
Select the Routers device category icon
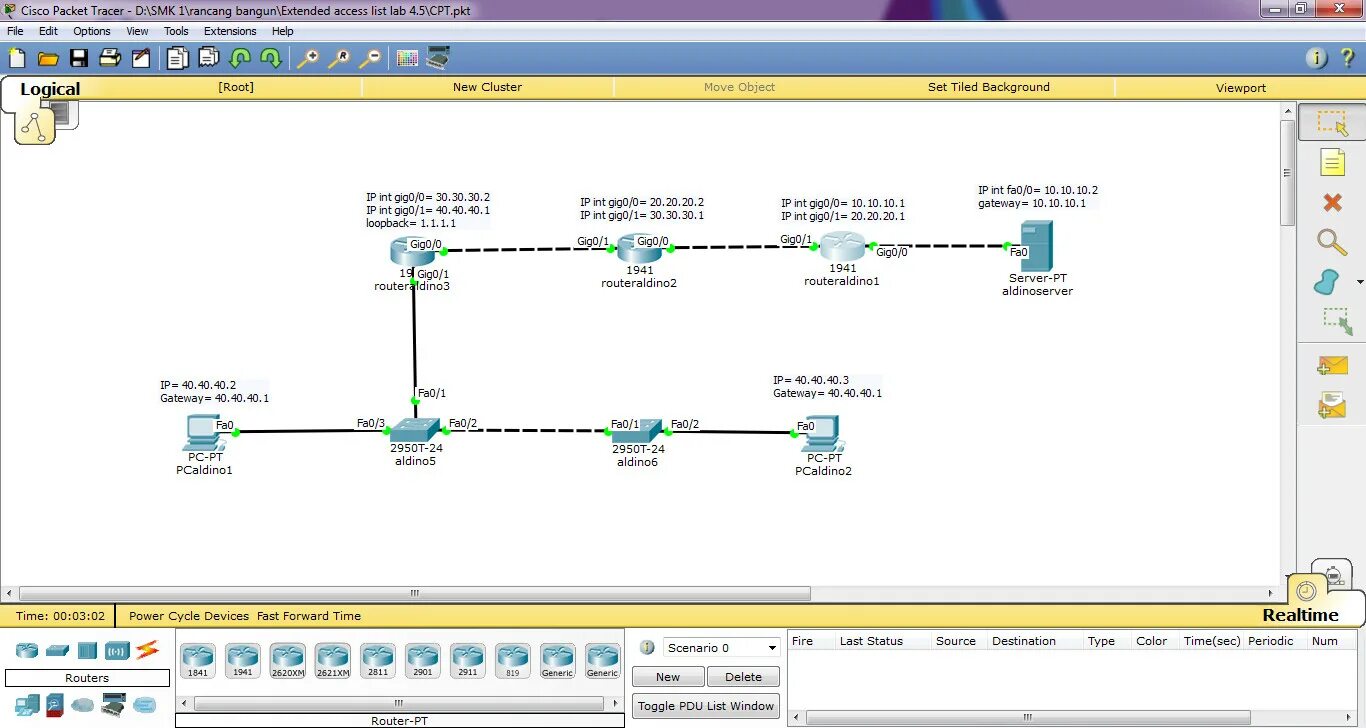27,651
